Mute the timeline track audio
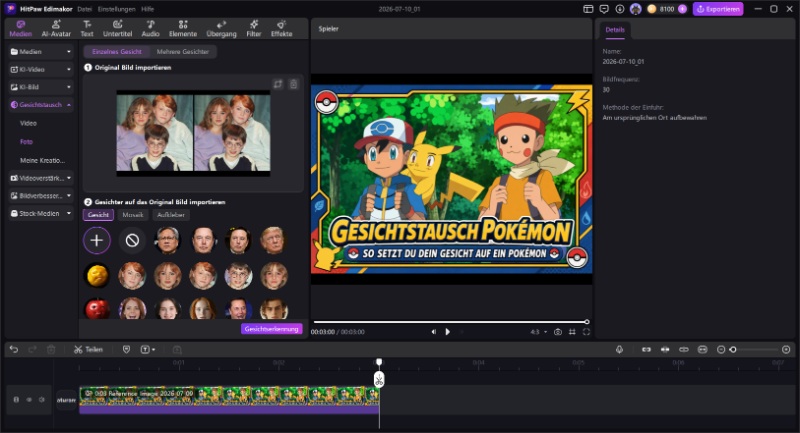This screenshot has height=433, width=800. click(x=42, y=400)
